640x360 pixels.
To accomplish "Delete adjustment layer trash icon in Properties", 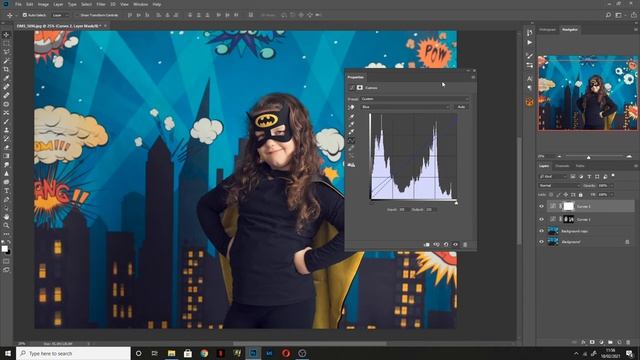I will point(465,244).
